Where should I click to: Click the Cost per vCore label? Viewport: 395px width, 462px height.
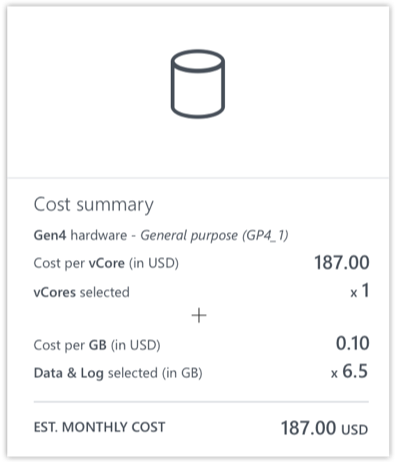coord(106,263)
